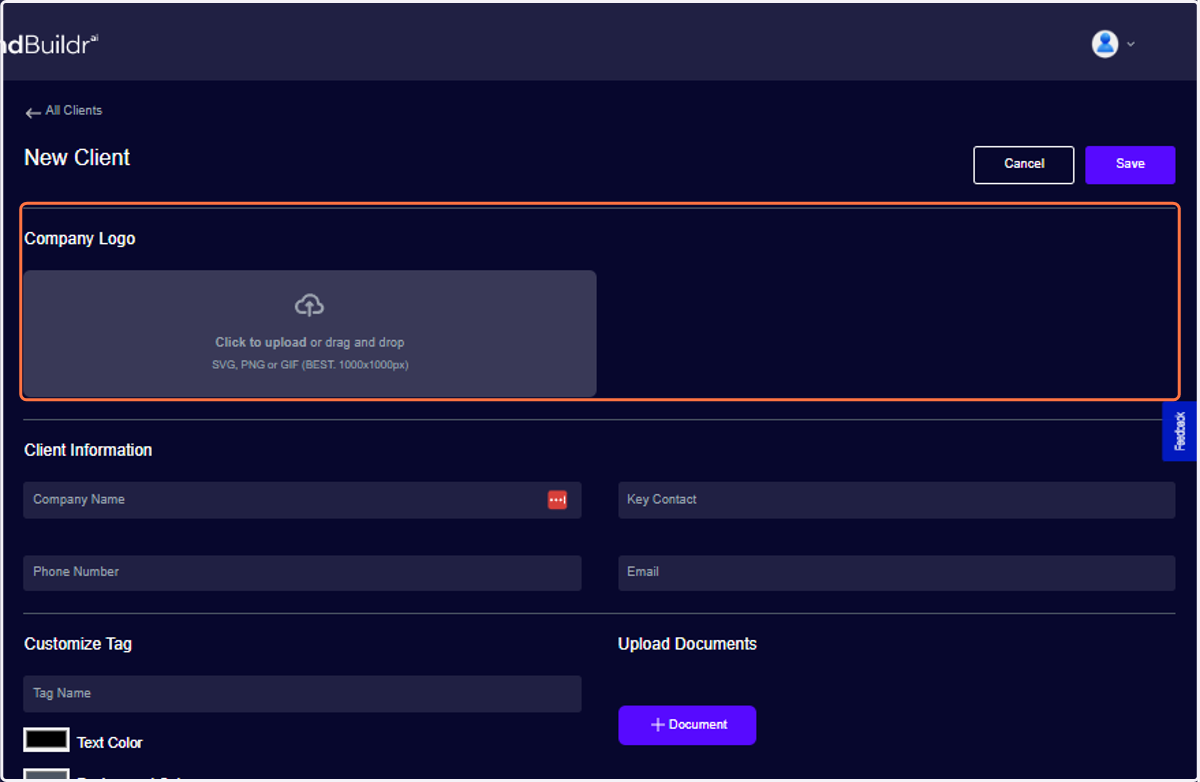Open the logo upload drop zone
Viewport: 1200px width, 782px height.
point(310,333)
